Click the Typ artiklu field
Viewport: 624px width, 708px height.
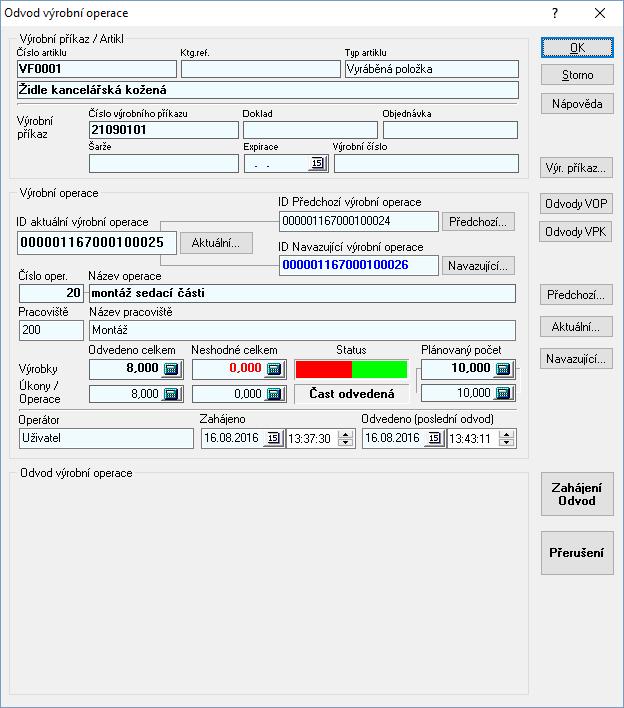pos(432,69)
